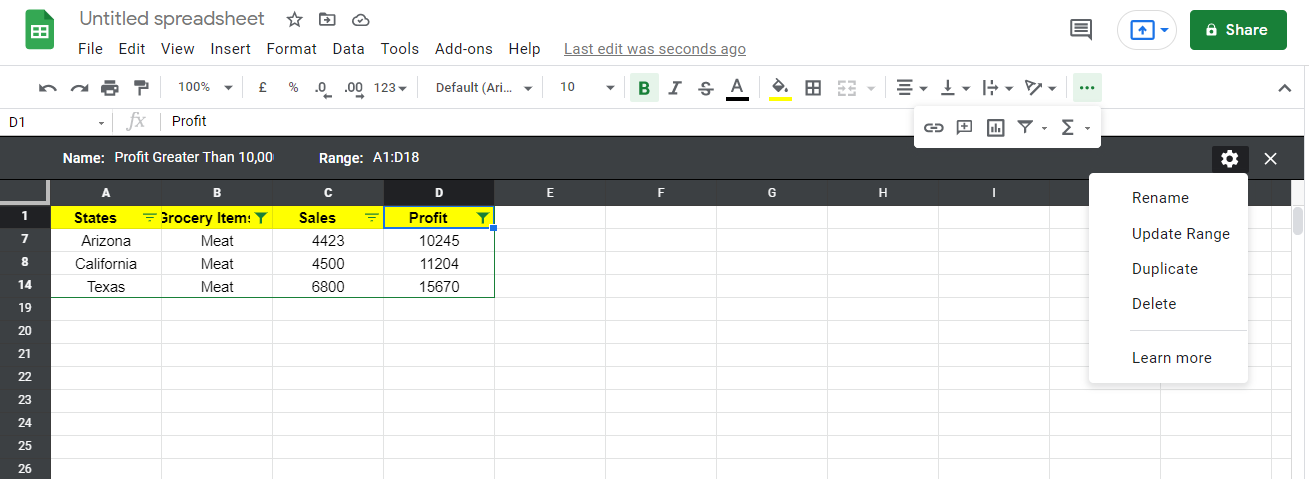Select Duplicate from the options menu
Image resolution: width=1309 pixels, height=479 pixels.
(x=1164, y=269)
